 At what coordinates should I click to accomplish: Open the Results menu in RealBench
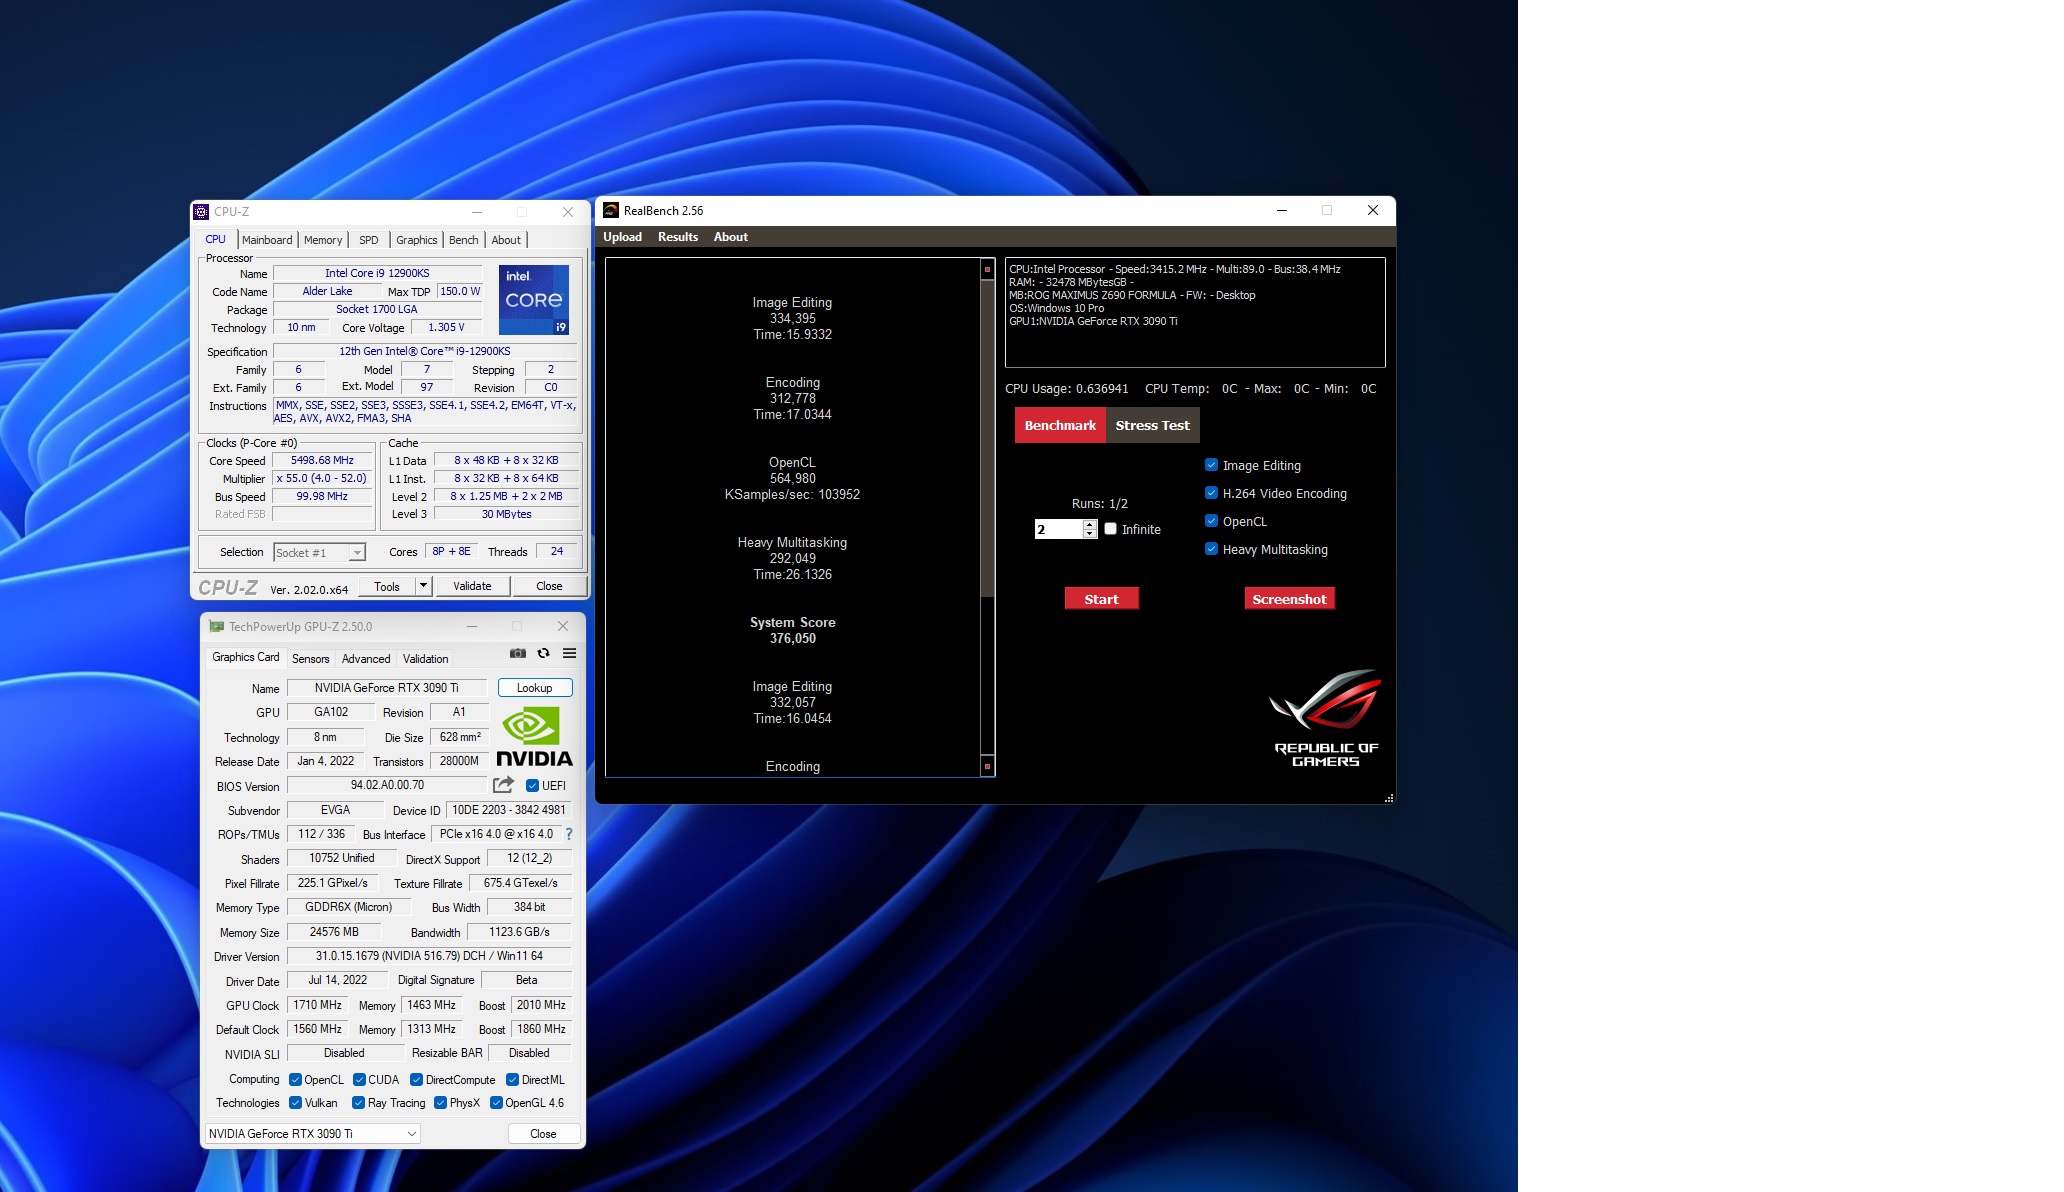point(678,237)
